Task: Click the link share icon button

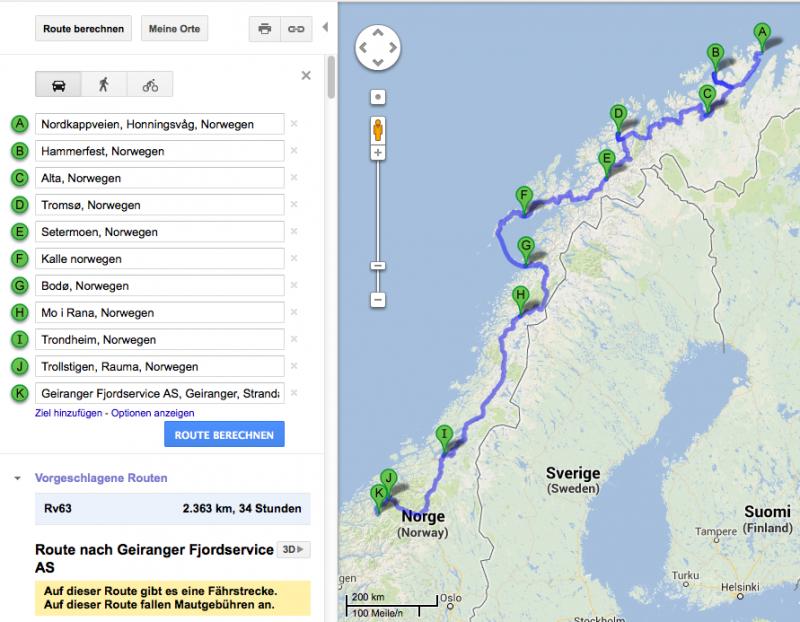Action: [x=295, y=29]
